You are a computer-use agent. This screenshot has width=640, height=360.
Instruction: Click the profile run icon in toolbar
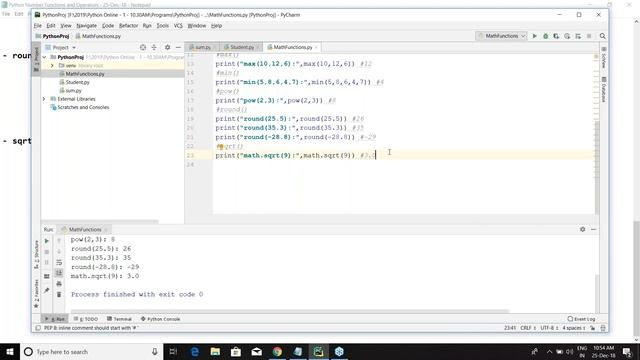pyautogui.click(x=567, y=36)
